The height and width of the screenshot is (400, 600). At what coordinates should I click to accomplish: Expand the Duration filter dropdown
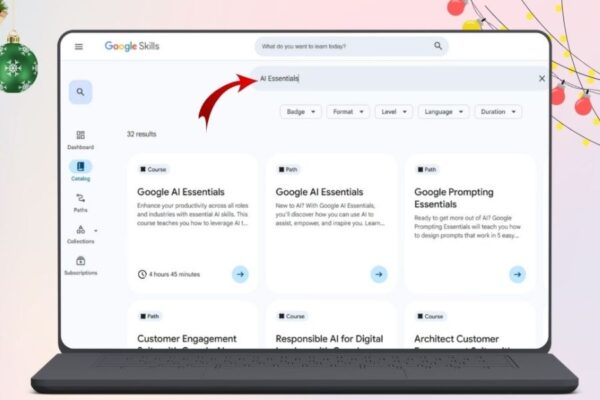[498, 112]
